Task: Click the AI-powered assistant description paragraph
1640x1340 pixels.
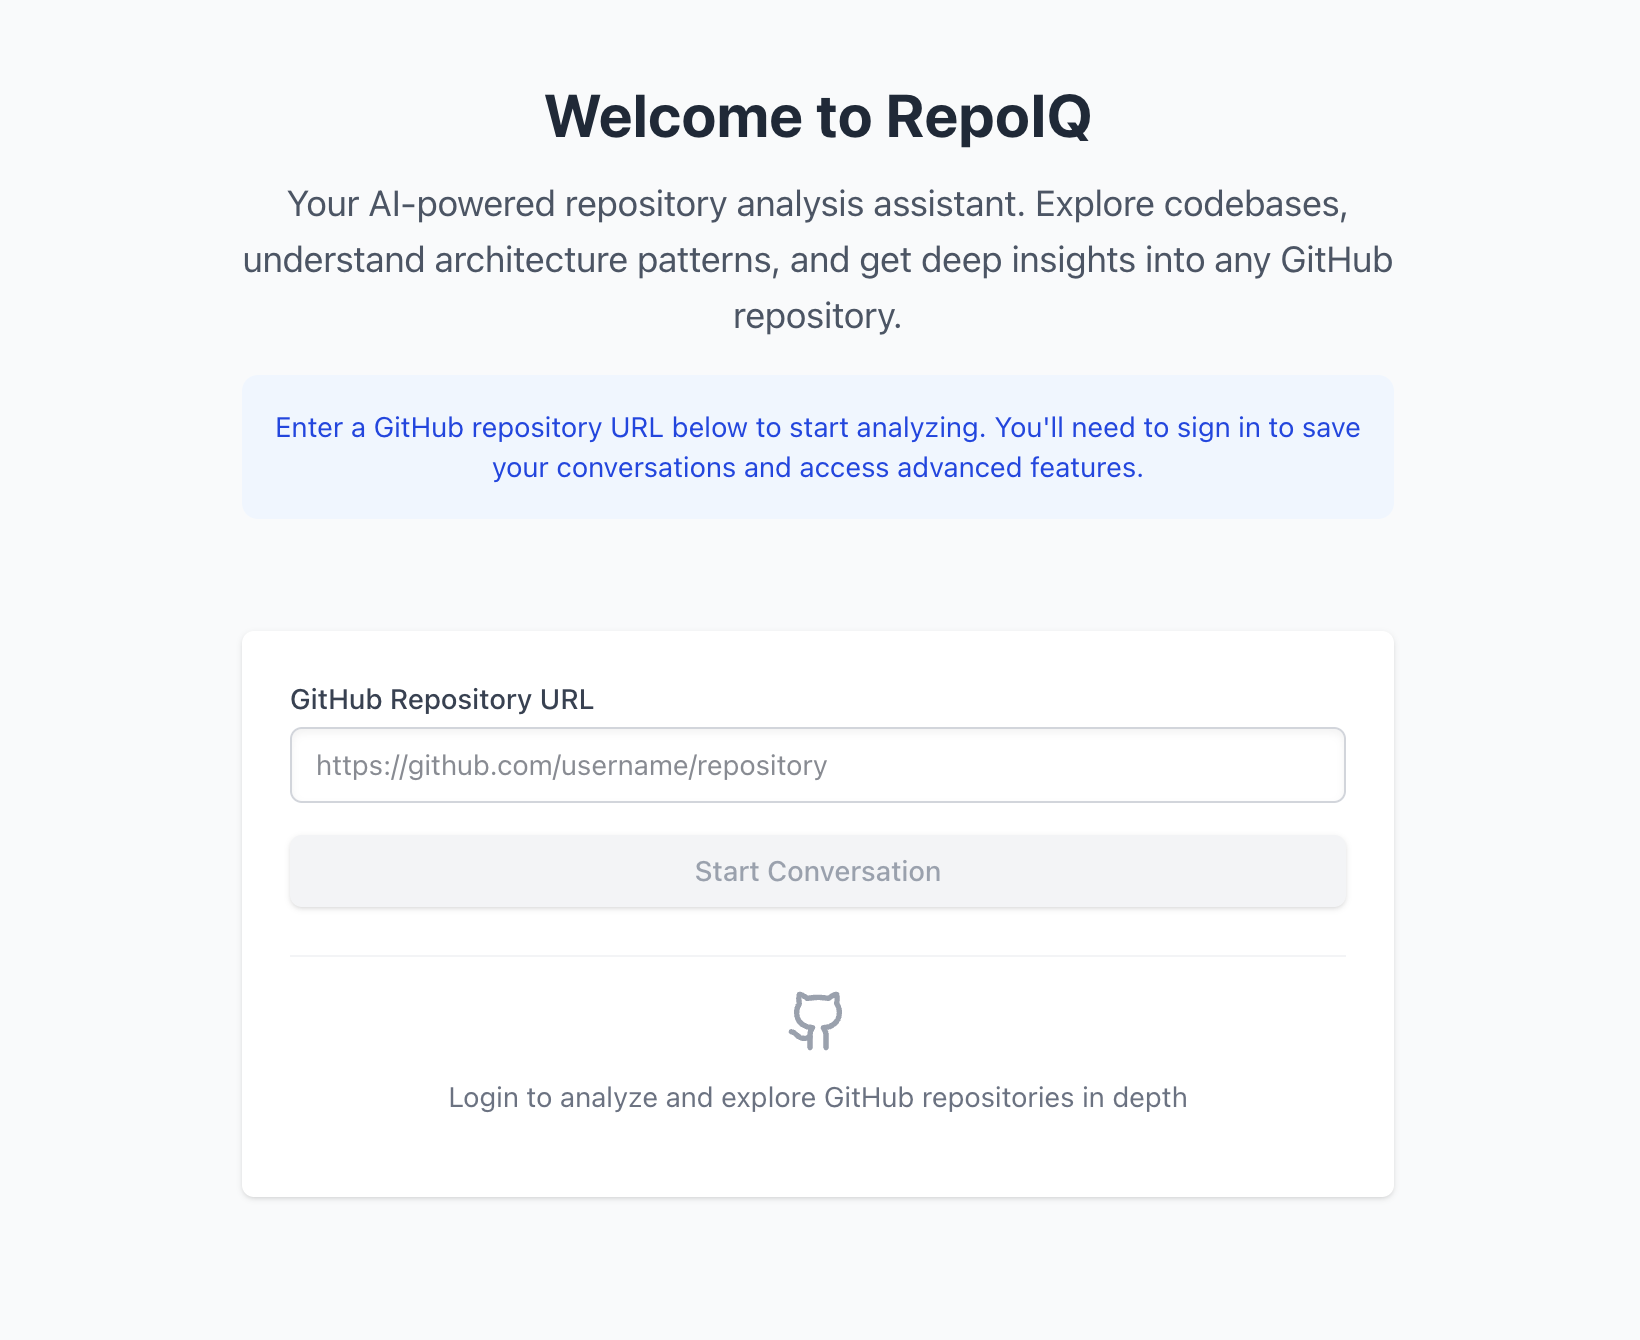Action: [x=817, y=260]
